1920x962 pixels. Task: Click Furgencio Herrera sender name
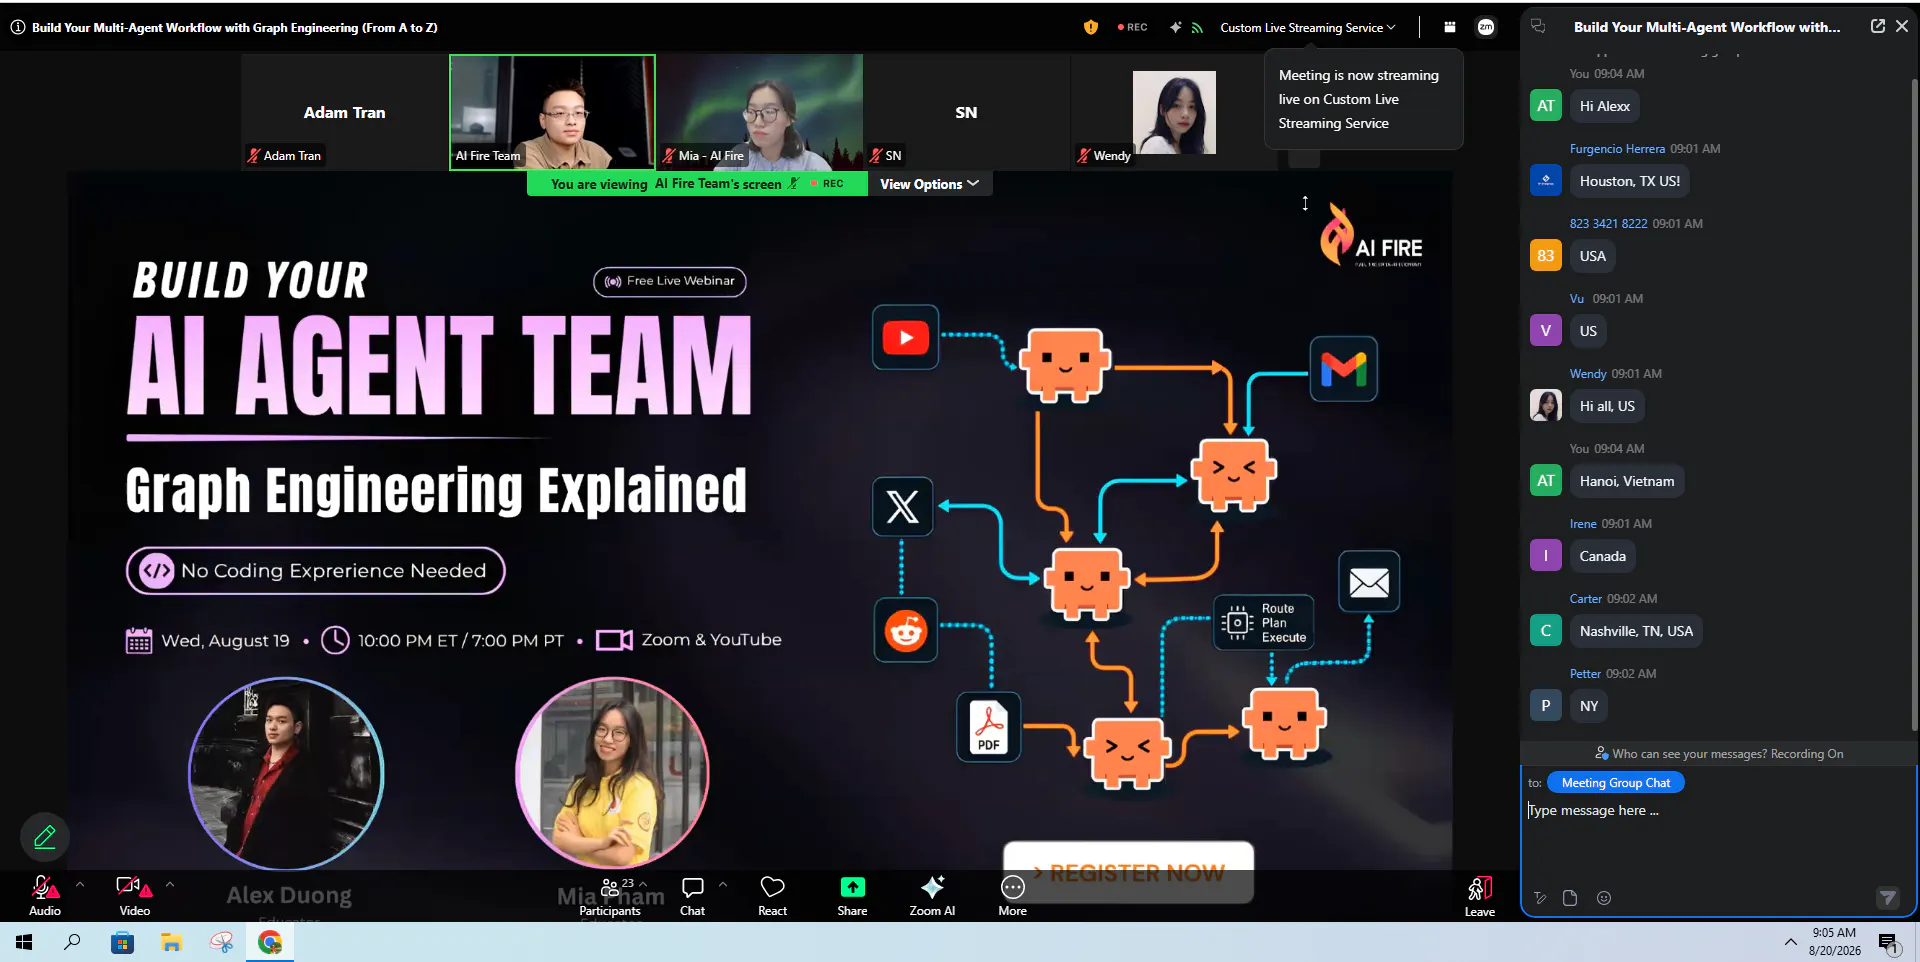pyautogui.click(x=1617, y=149)
